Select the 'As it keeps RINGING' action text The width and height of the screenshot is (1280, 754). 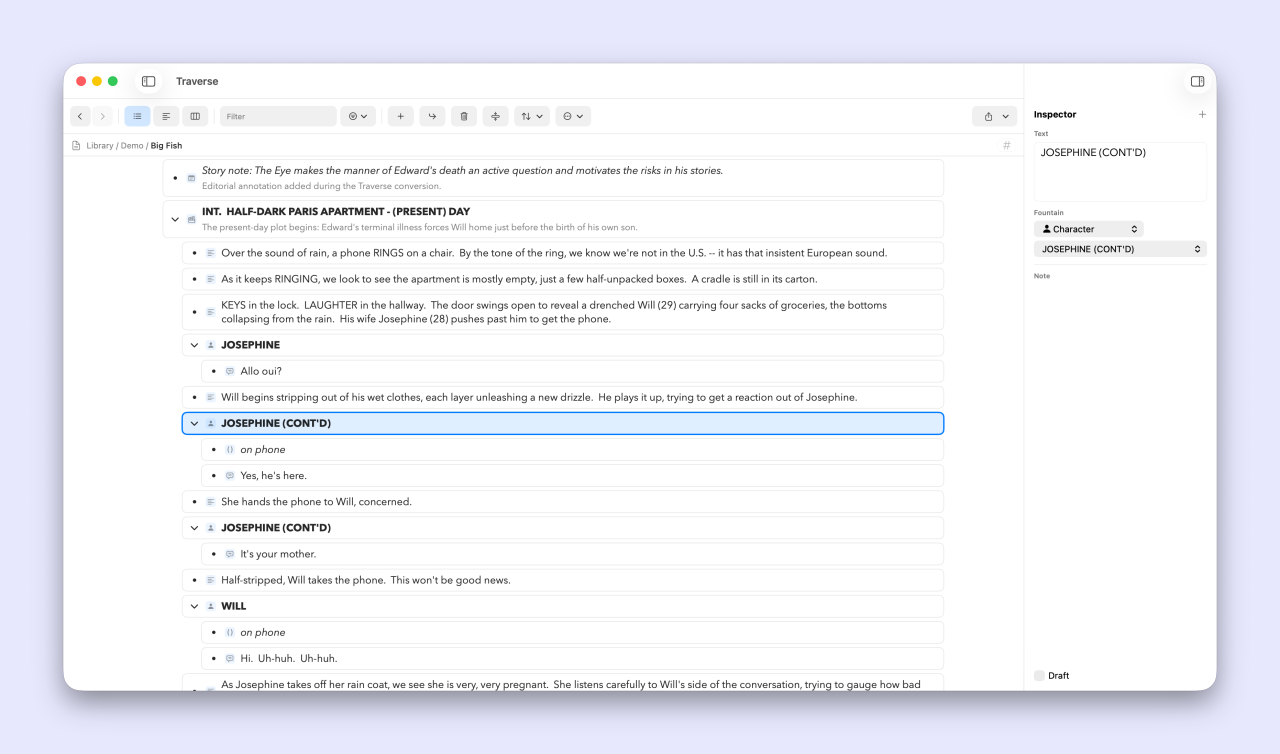520,279
